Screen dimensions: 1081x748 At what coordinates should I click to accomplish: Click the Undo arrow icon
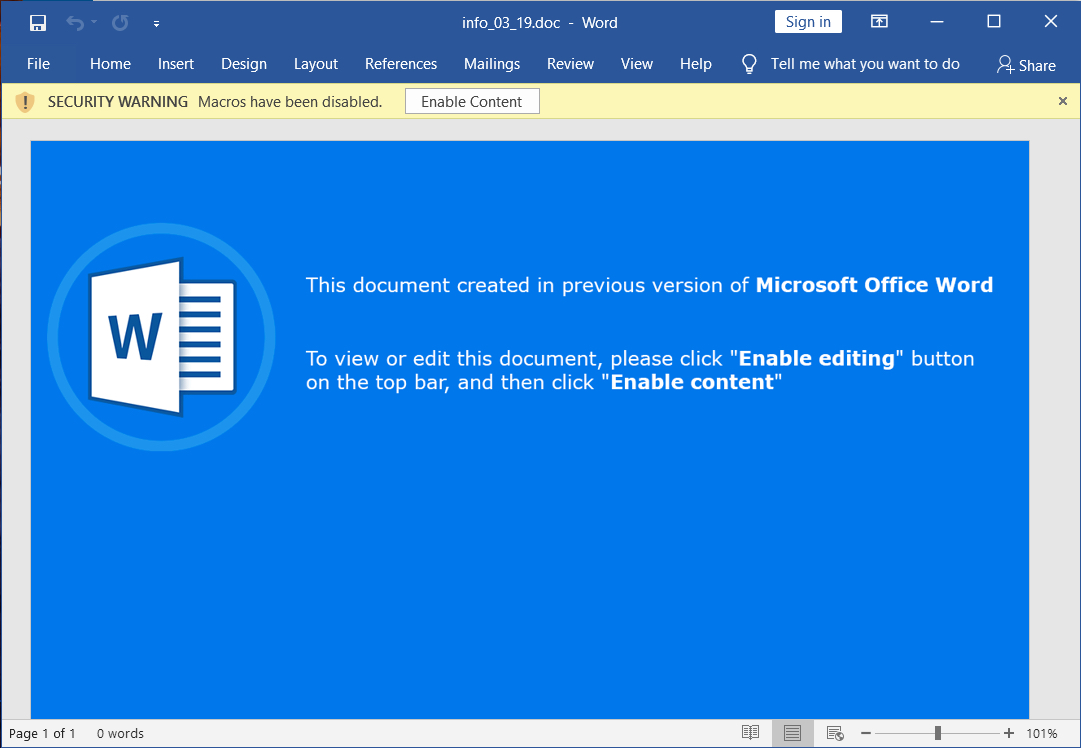74,23
